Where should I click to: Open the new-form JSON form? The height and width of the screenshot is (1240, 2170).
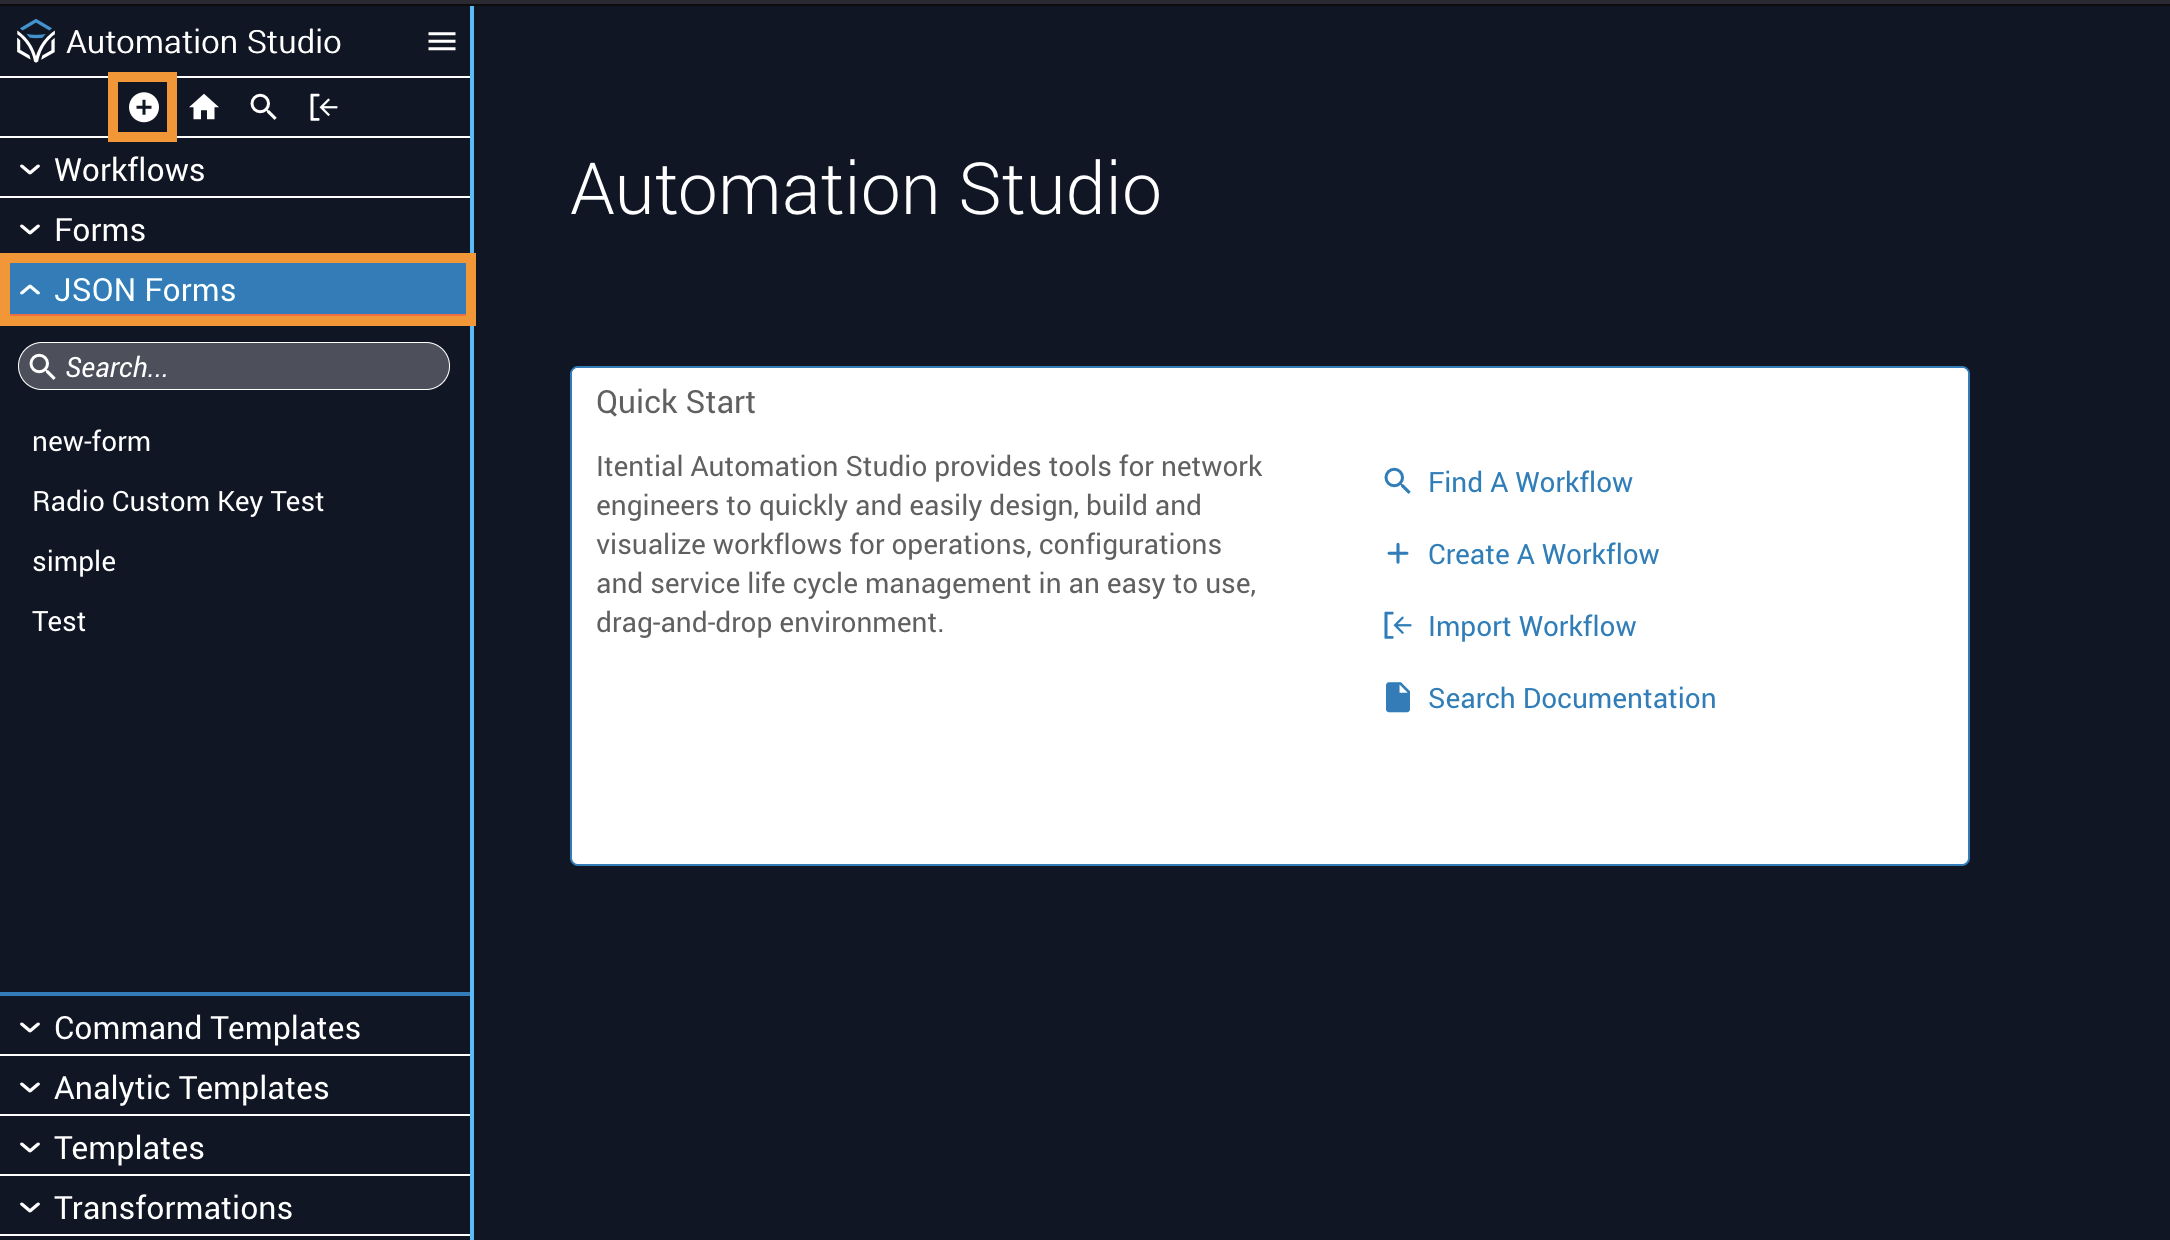(x=91, y=441)
